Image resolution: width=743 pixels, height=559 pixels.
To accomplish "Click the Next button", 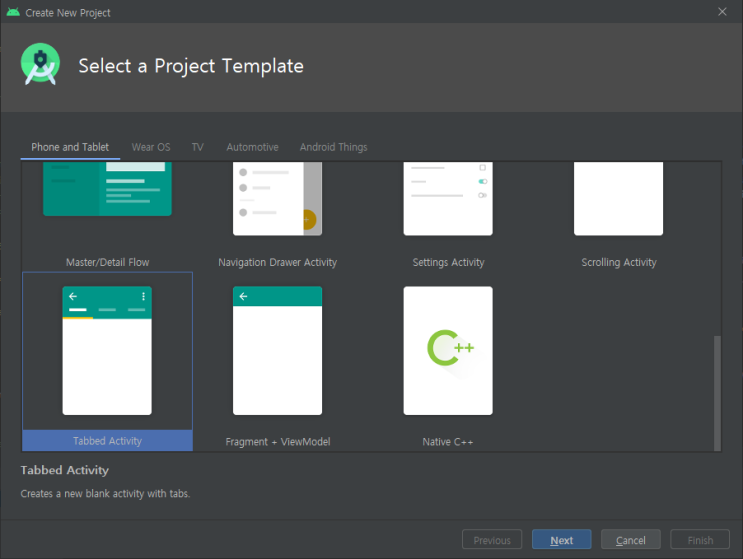I will click(x=562, y=540).
